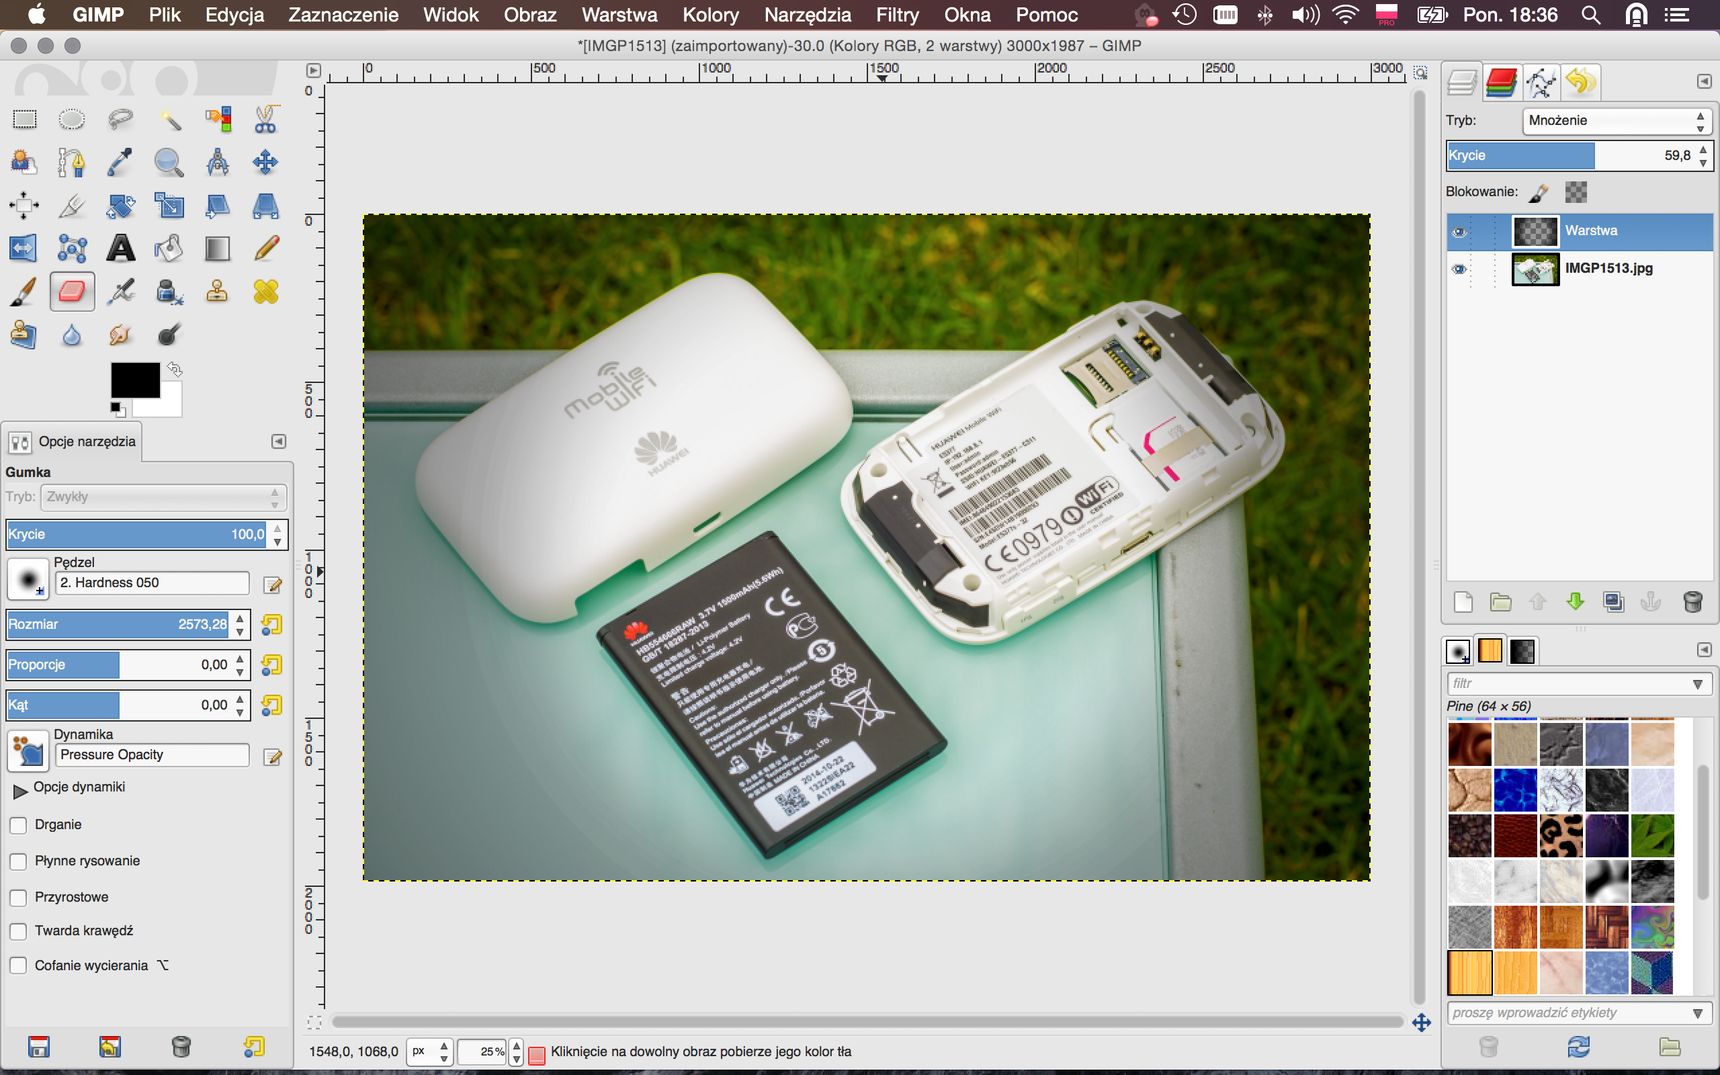Select the Eraser tool
The image size is (1720, 1075).
72,291
